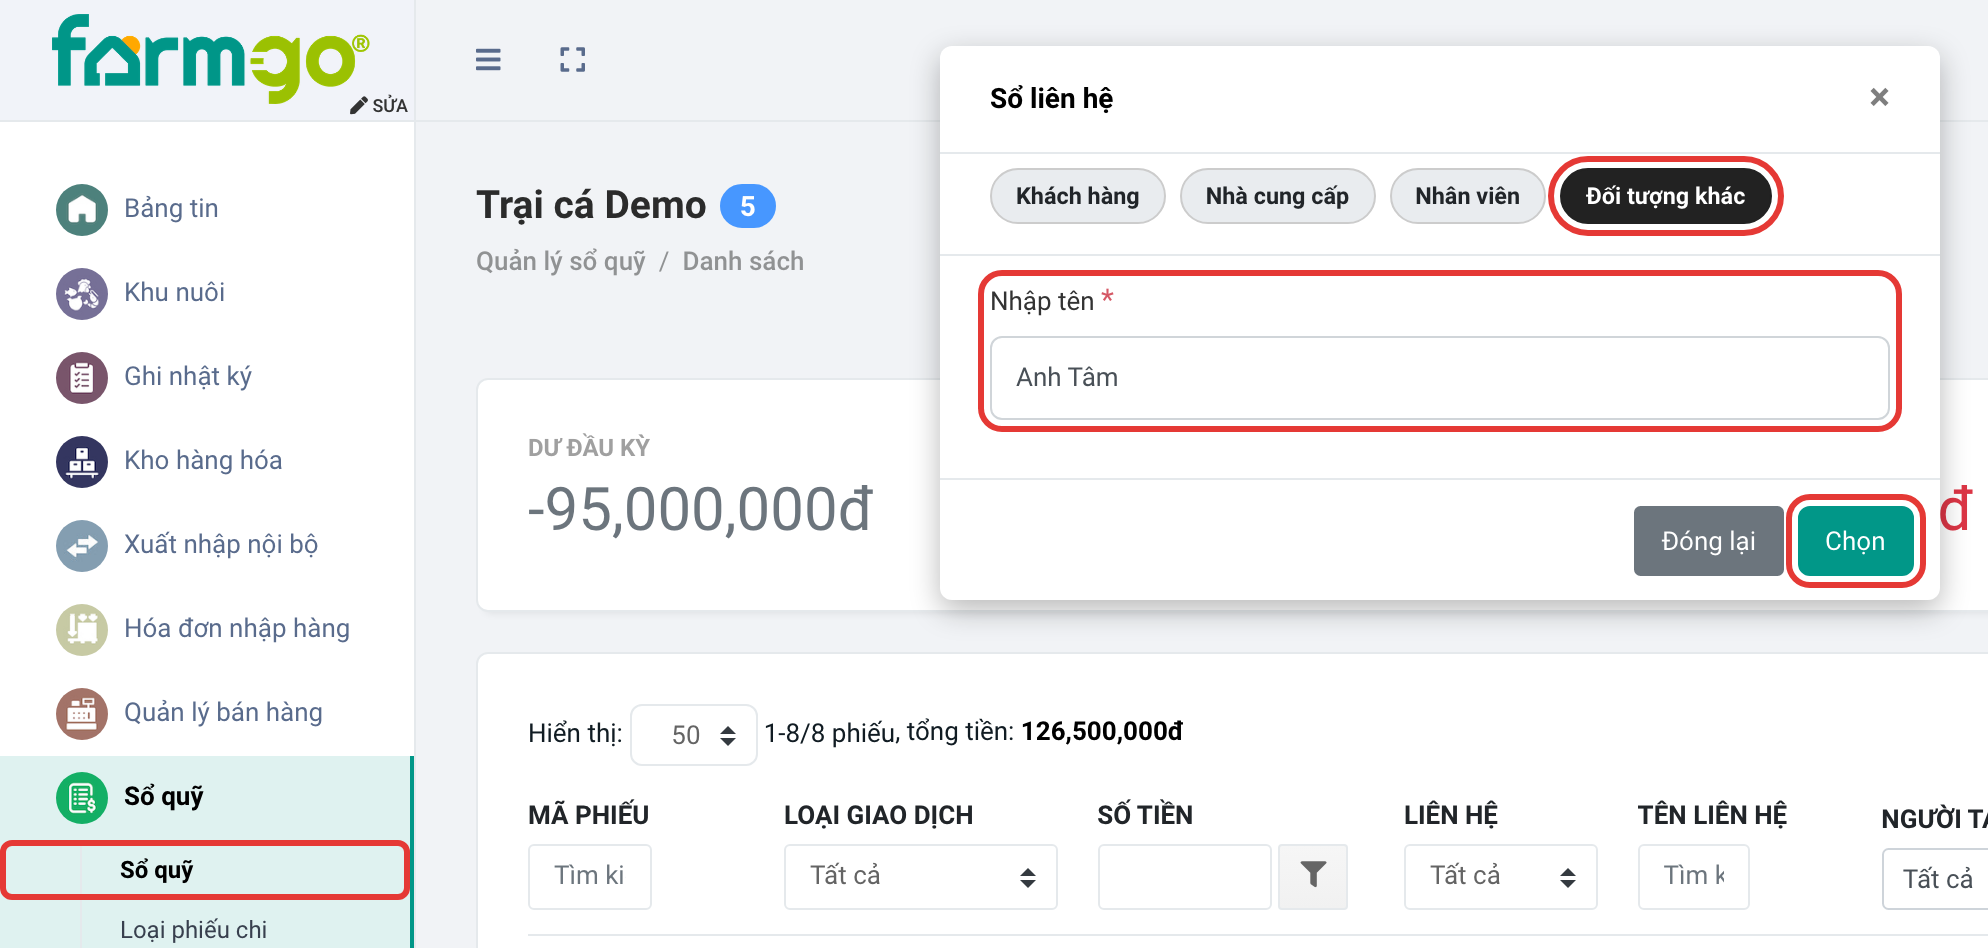Viewport: 1988px width, 948px height.
Task: Open the Người tạo filter dropdown
Action: click(x=1935, y=878)
